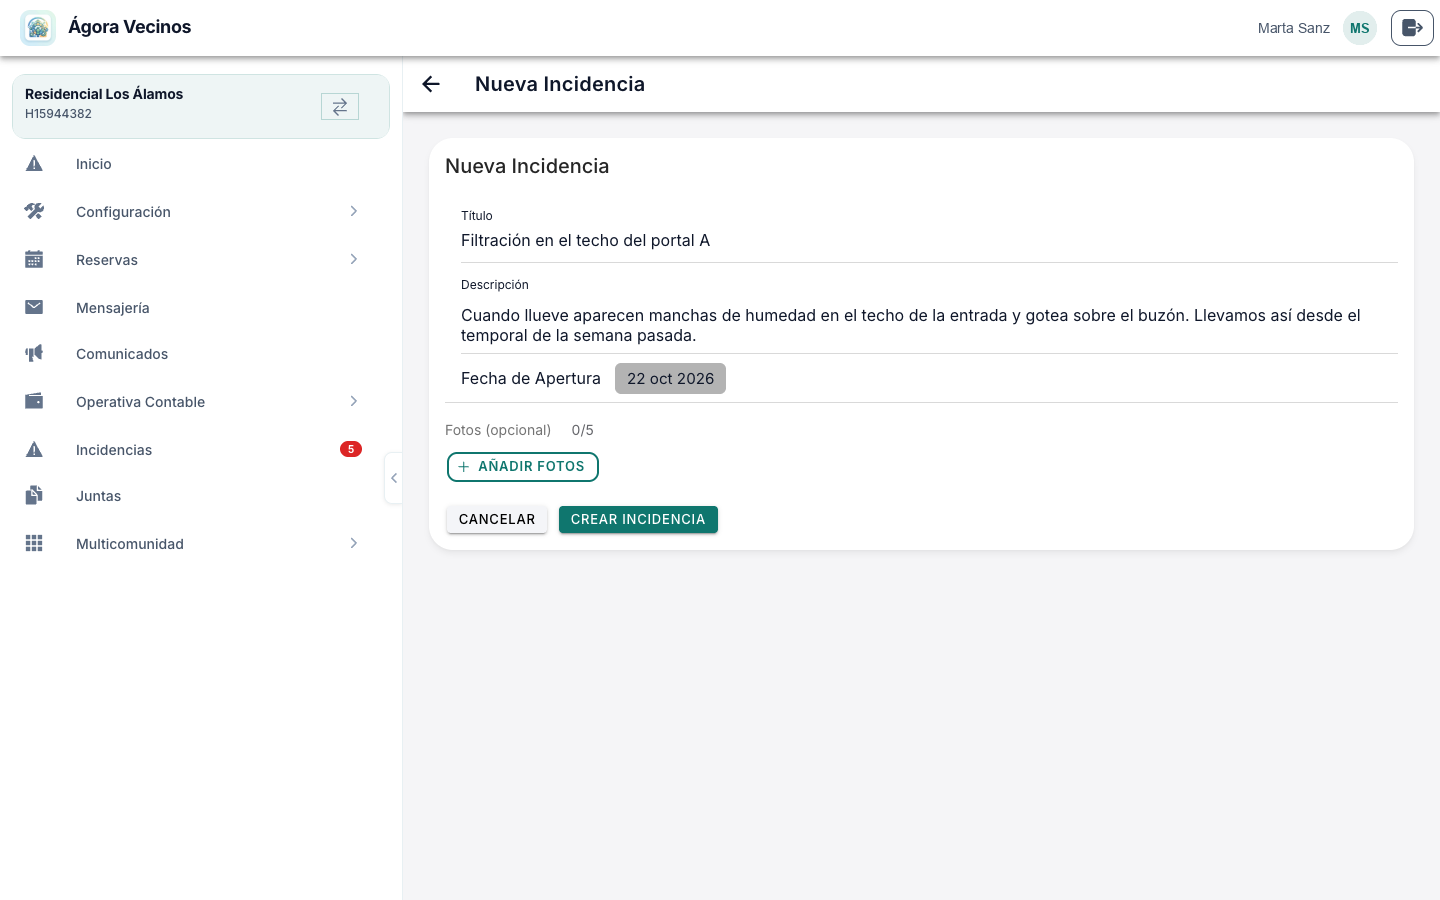Click the Inicio warning-triangle icon
Image resolution: width=1440 pixels, height=900 pixels.
[34, 164]
